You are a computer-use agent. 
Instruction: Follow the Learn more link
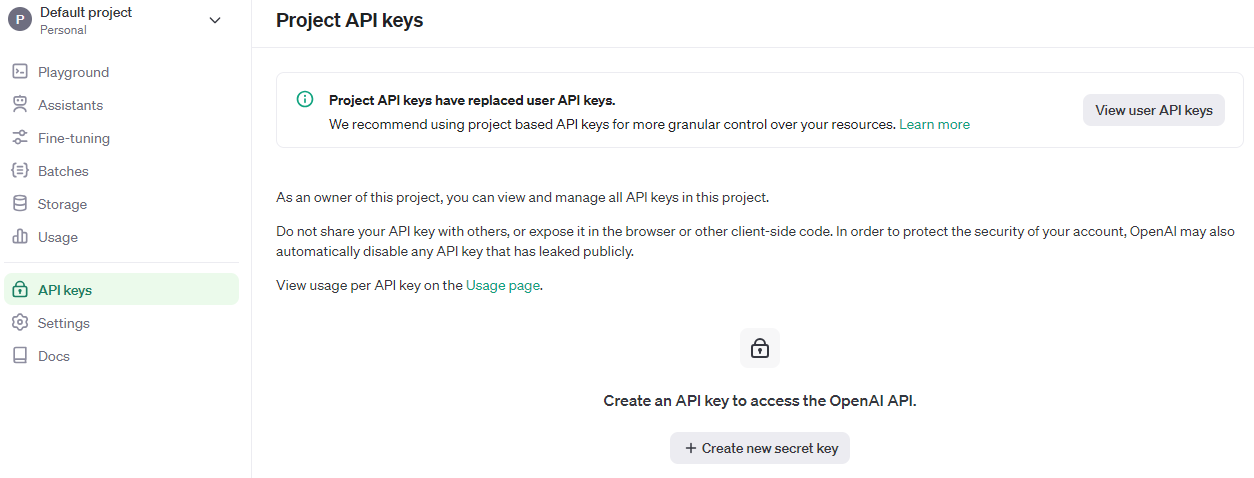(x=934, y=125)
